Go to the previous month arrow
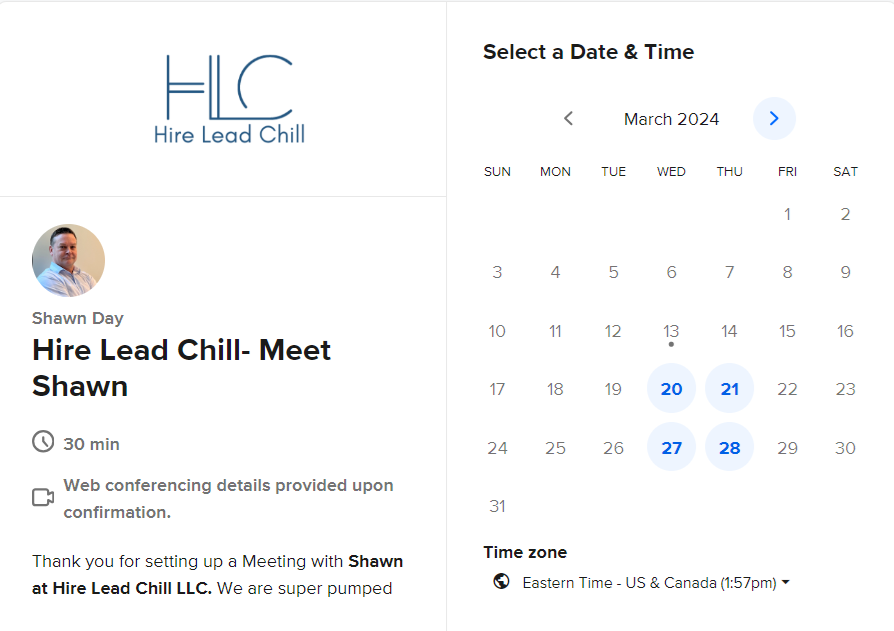This screenshot has height=631, width=894. tap(568, 119)
